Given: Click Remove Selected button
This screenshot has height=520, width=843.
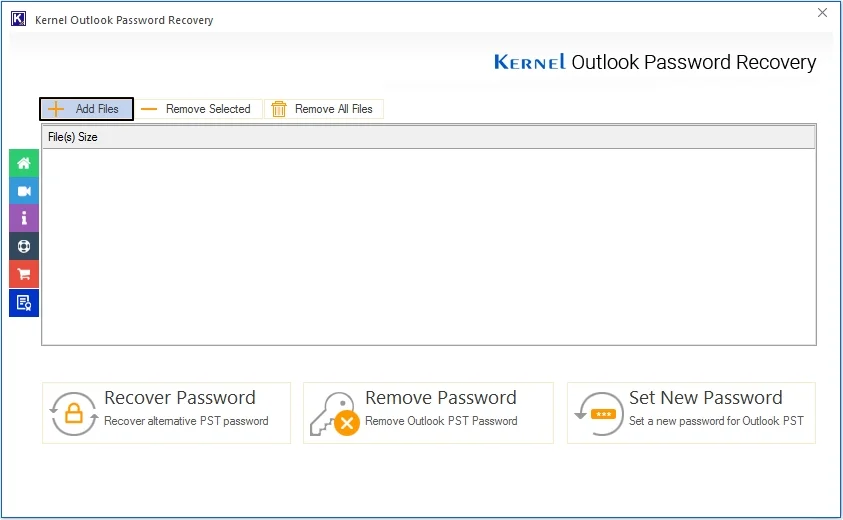Looking at the screenshot, I should (198, 109).
